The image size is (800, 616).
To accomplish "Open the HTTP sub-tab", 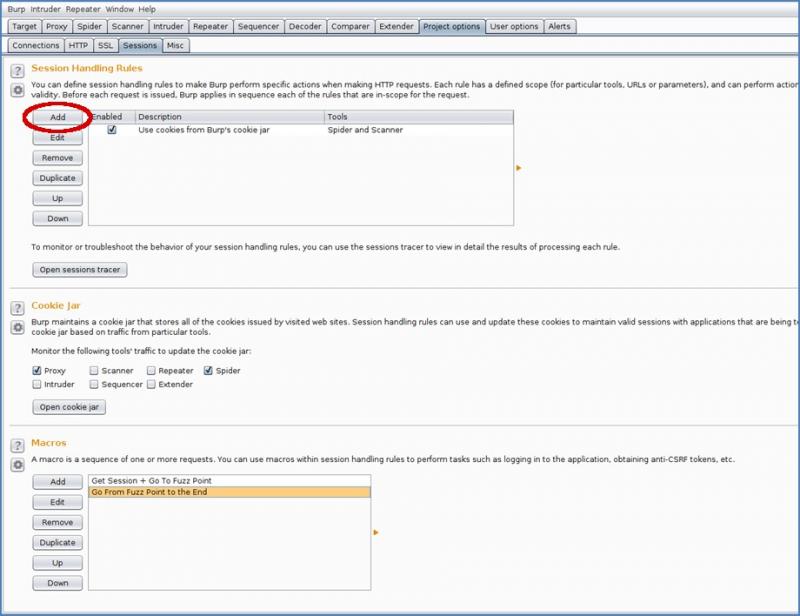I will [x=78, y=45].
